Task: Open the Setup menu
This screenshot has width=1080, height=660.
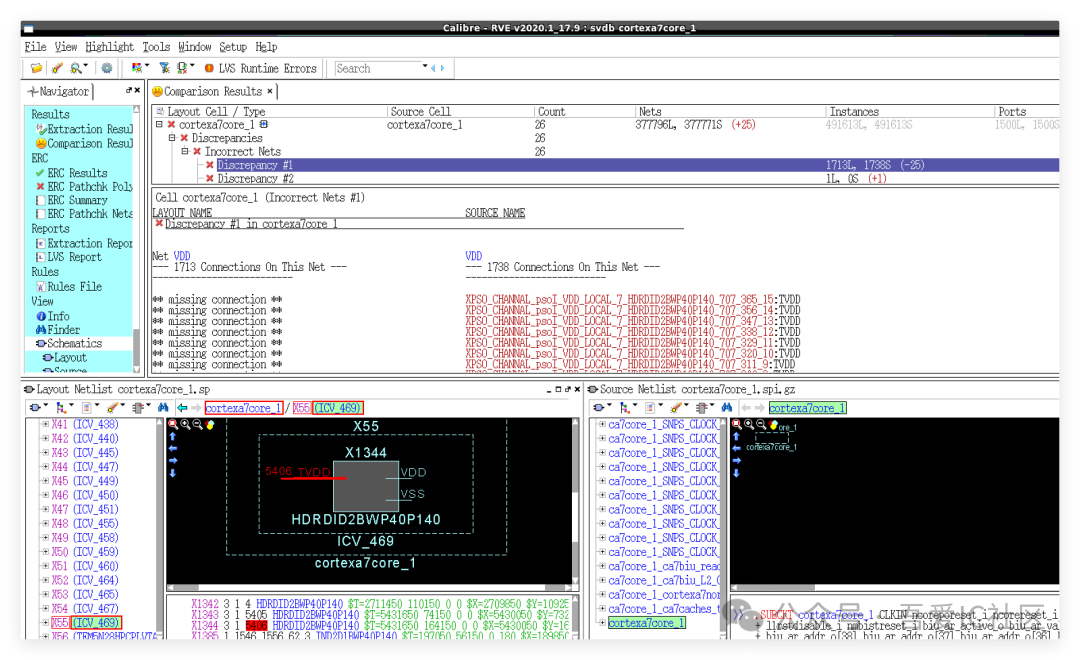Action: point(233,47)
